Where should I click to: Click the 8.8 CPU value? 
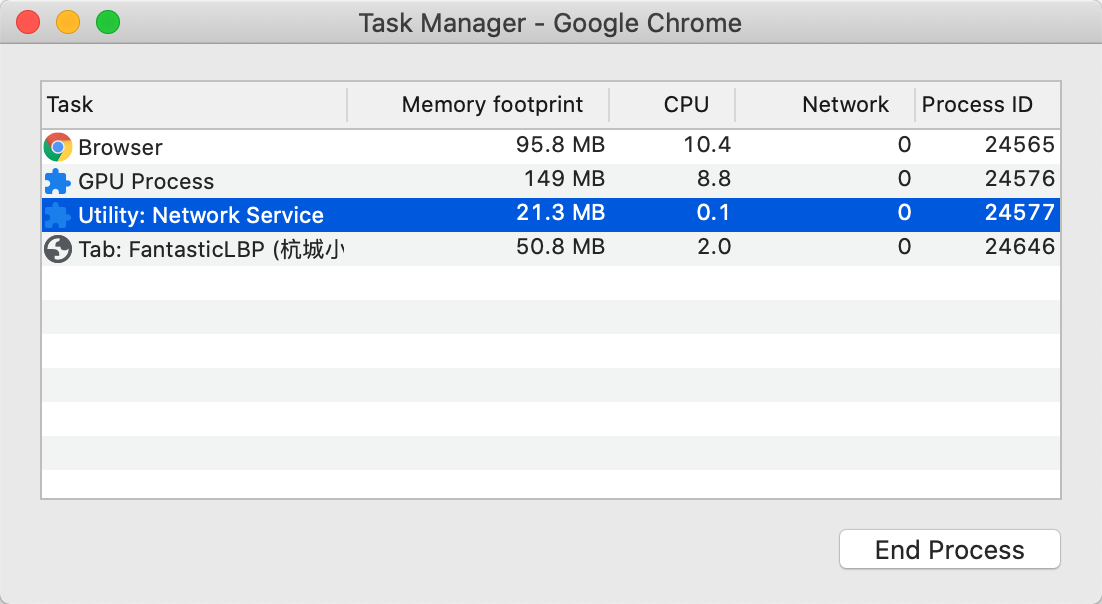click(714, 179)
